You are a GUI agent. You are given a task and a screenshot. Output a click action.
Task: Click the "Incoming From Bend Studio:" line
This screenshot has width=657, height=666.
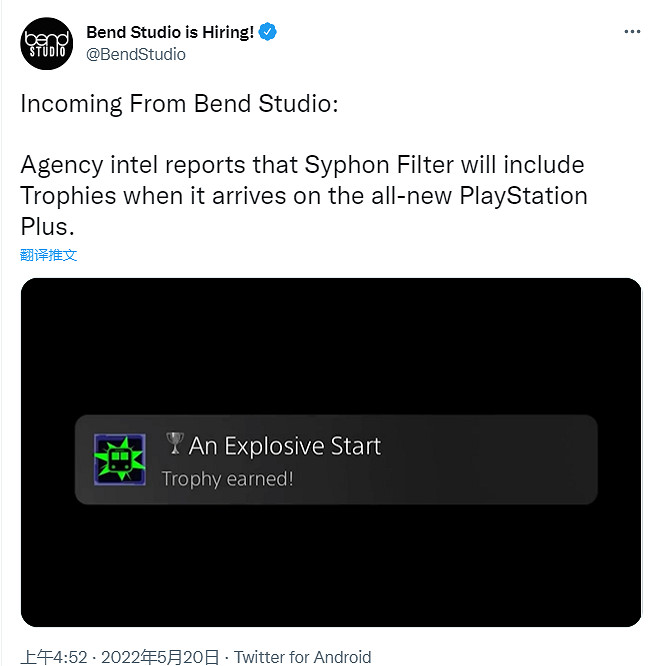(179, 106)
